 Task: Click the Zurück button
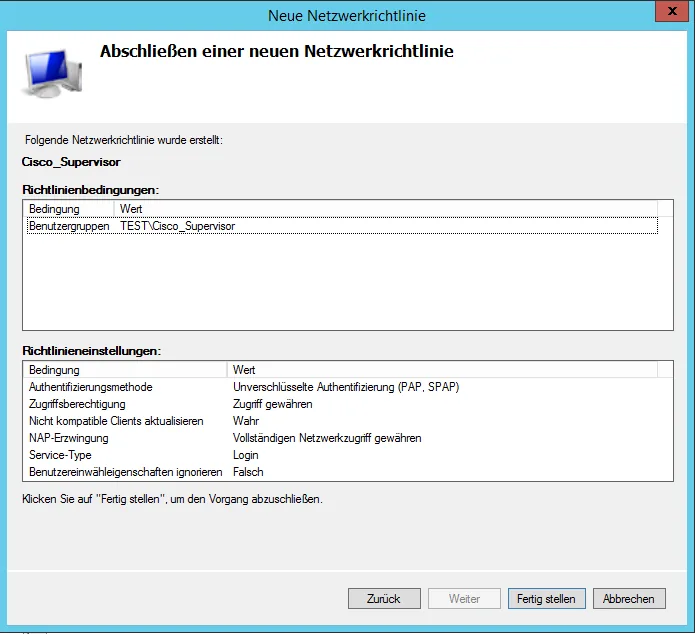384,599
